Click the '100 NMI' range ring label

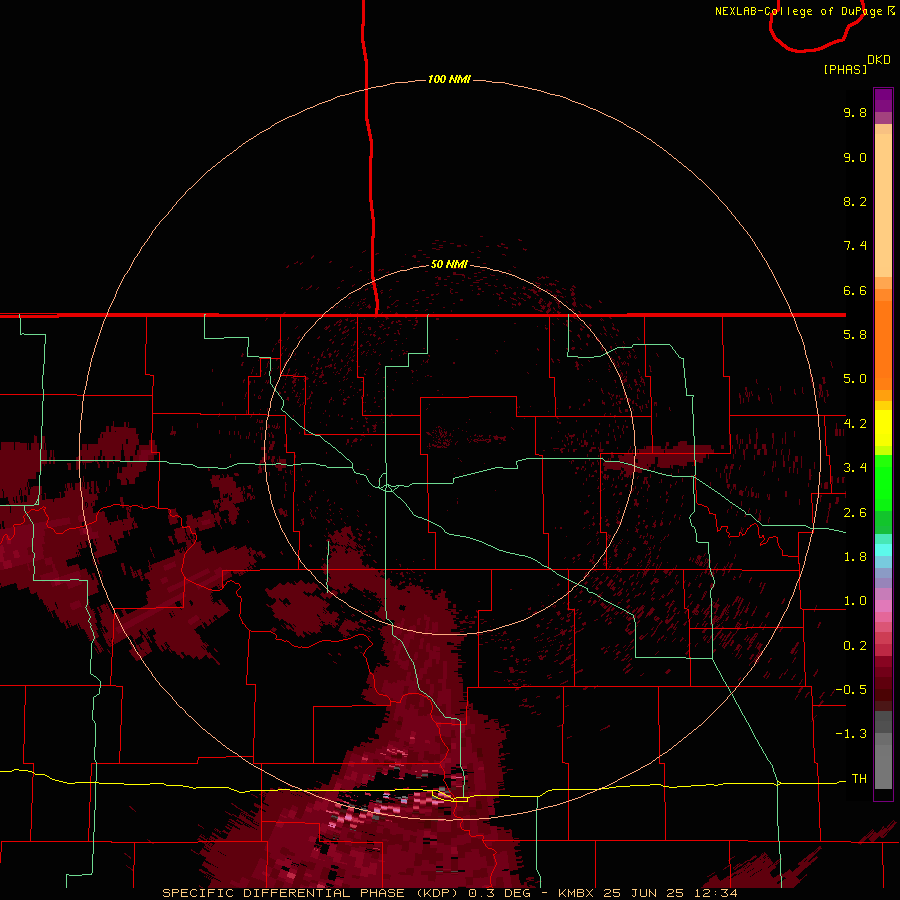point(449,79)
